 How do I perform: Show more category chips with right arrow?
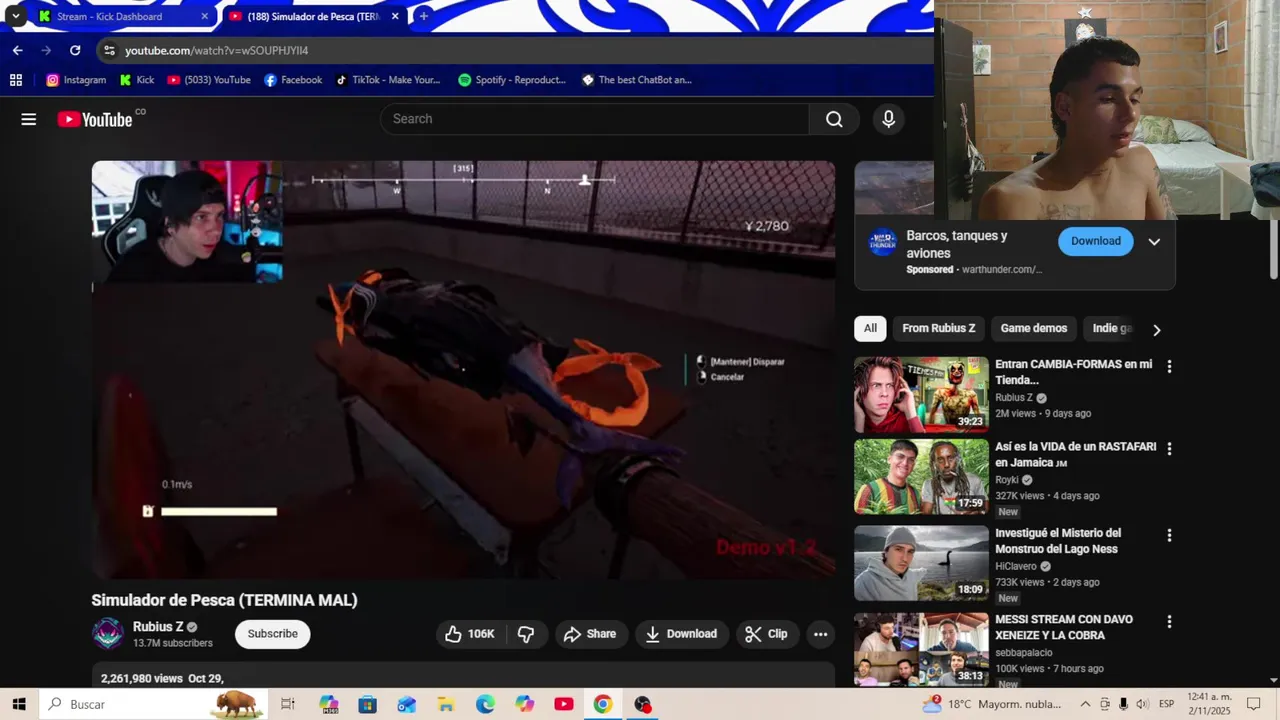click(x=1157, y=330)
